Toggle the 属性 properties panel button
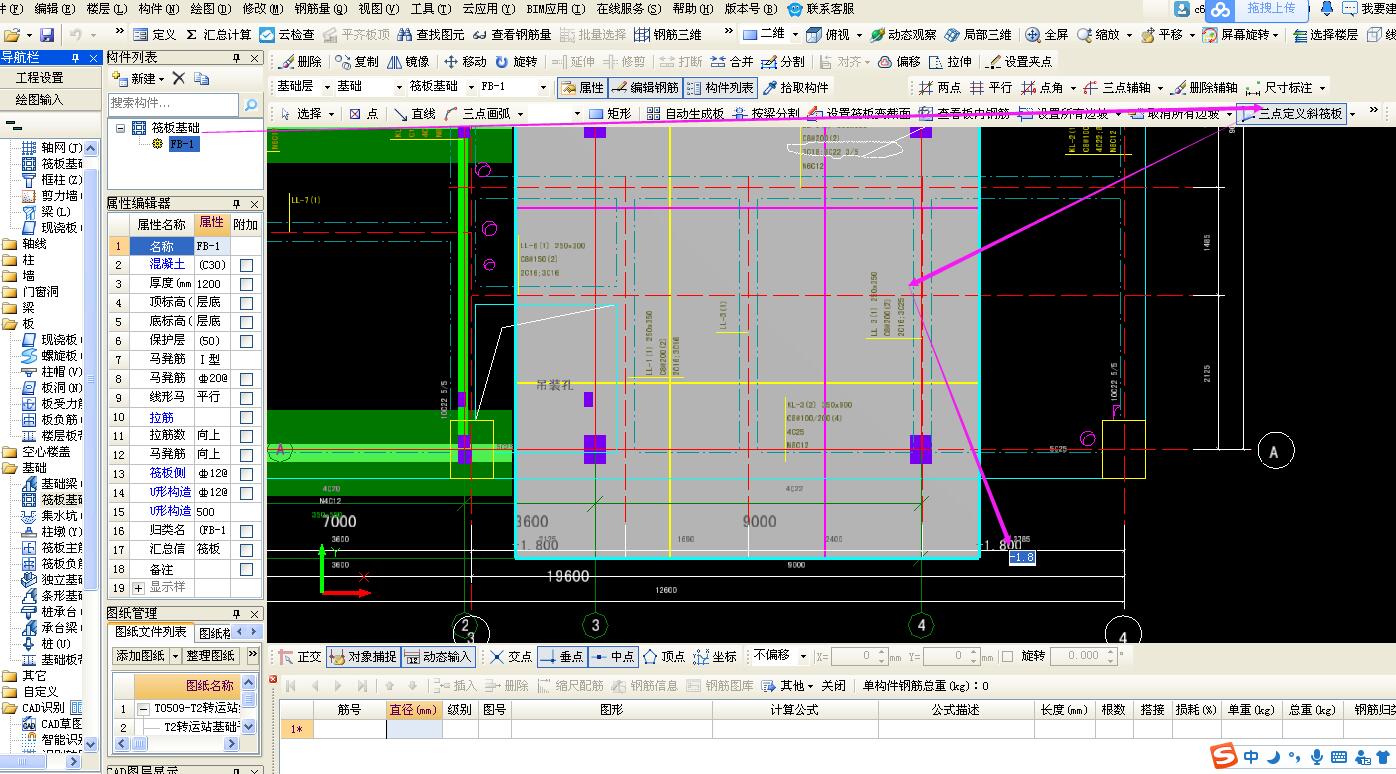 [582, 88]
